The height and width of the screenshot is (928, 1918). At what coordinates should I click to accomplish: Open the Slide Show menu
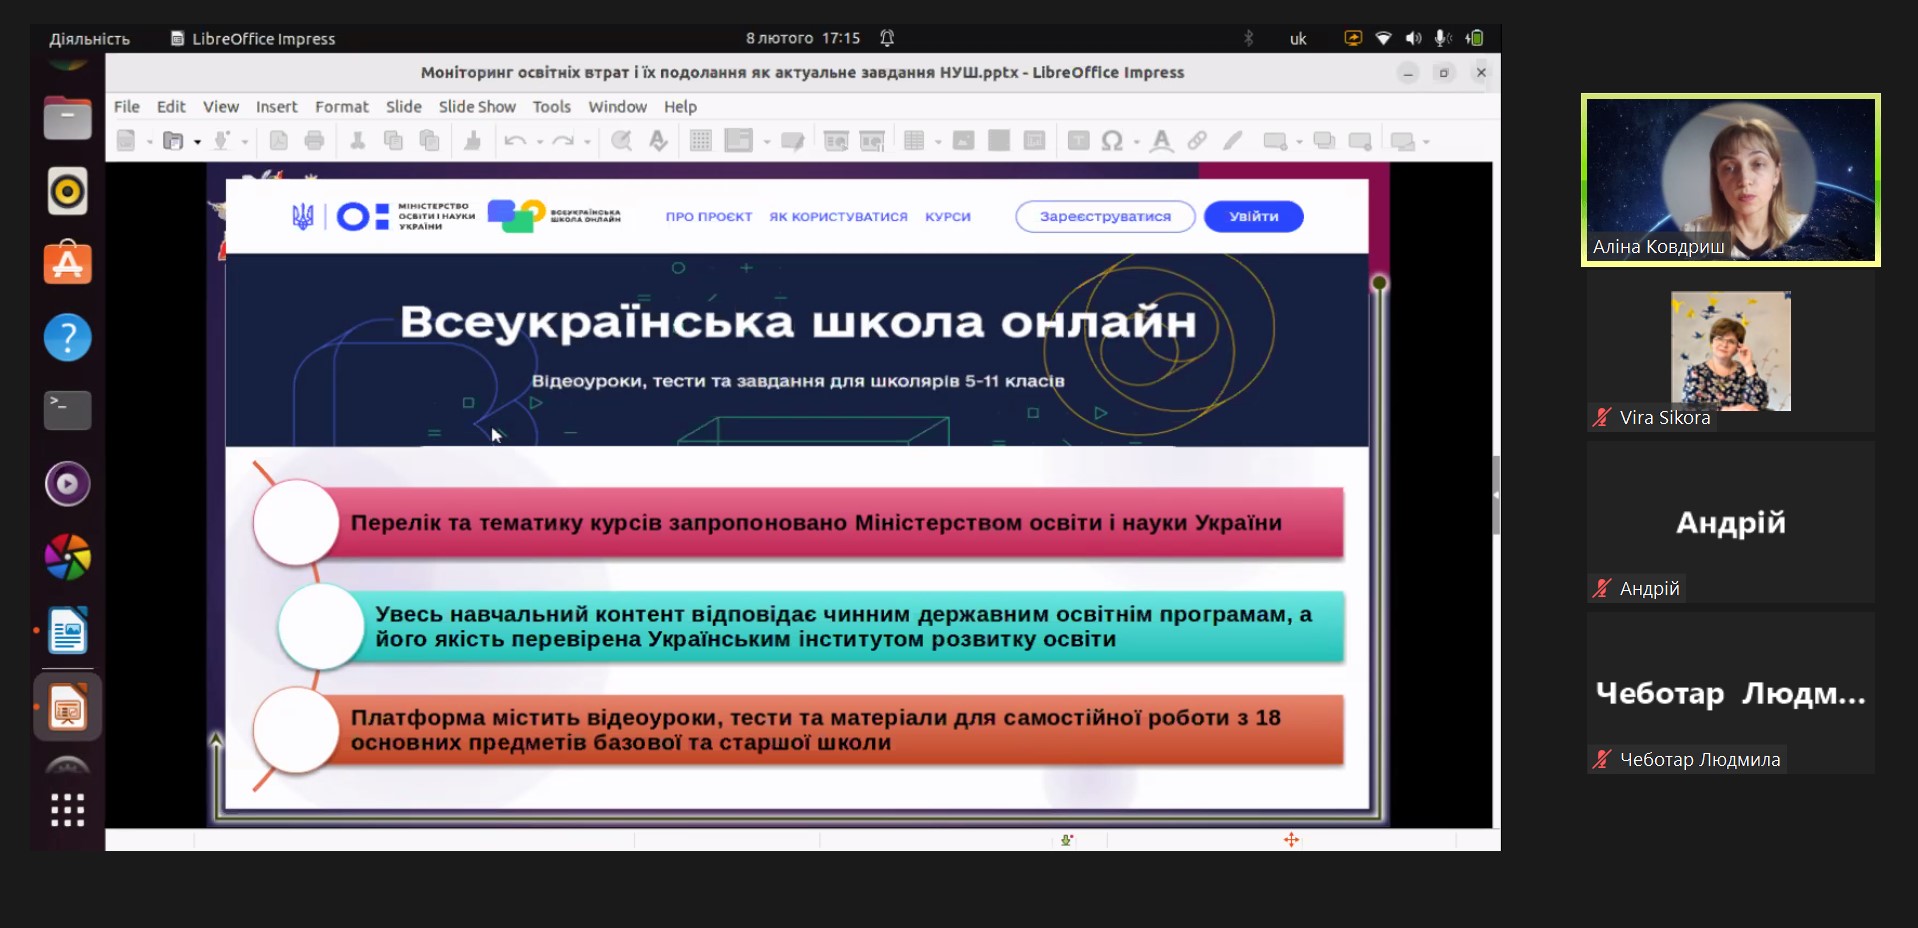(477, 107)
